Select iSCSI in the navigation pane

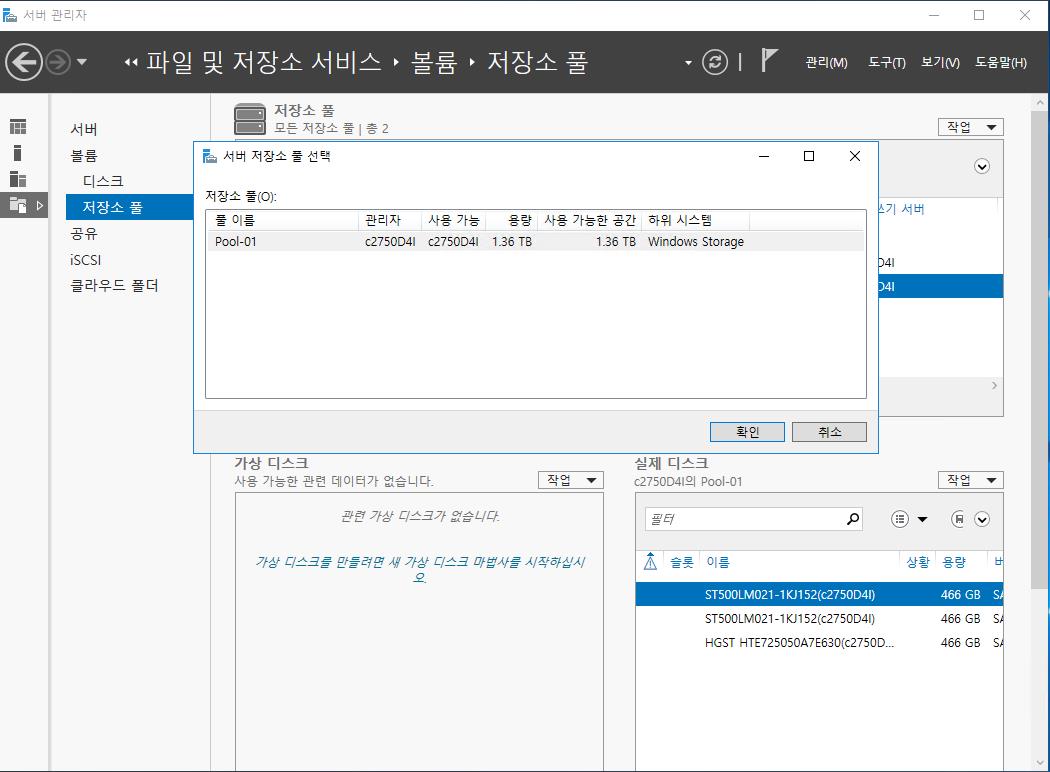[x=86, y=260]
